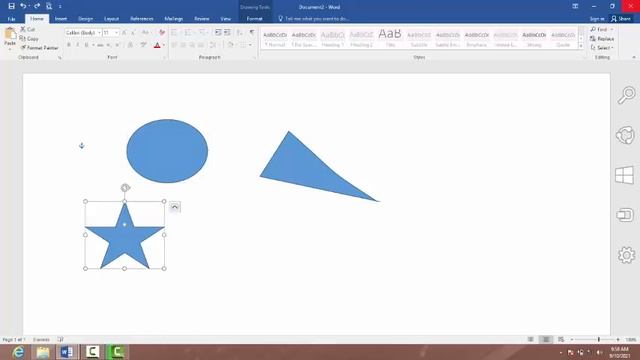Expand the Styles gallery
Image resolution: width=640 pixels, height=360 pixels.
(581, 47)
